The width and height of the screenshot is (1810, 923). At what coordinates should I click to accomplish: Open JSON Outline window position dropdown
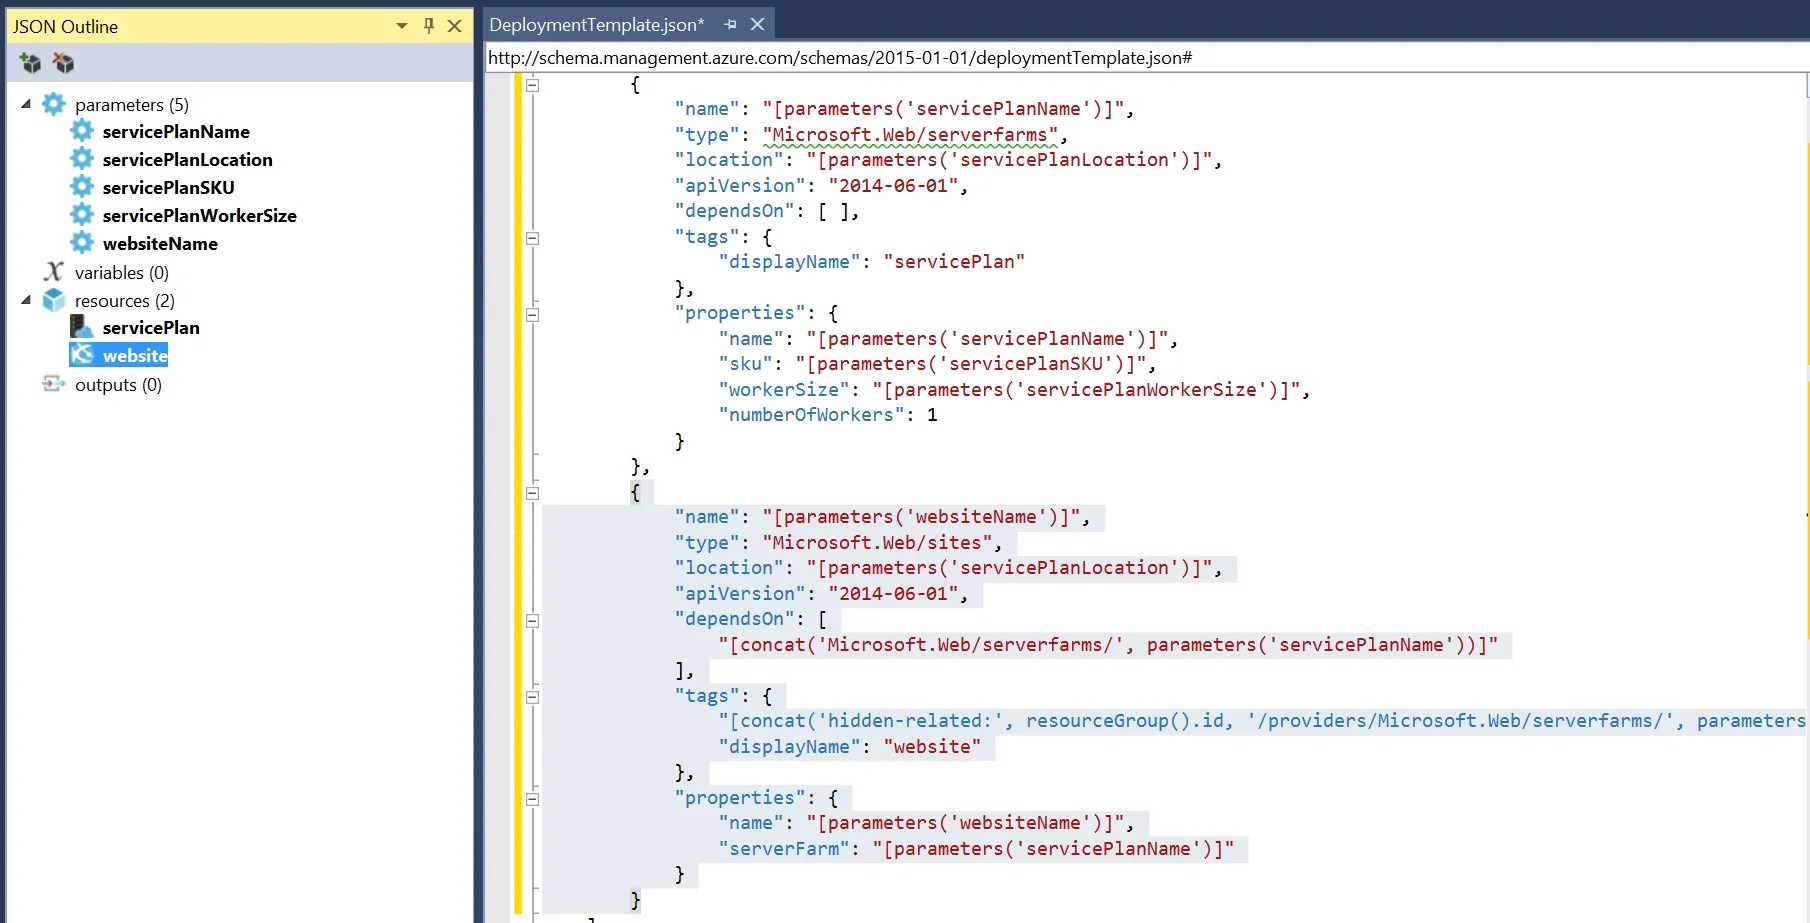(x=402, y=26)
